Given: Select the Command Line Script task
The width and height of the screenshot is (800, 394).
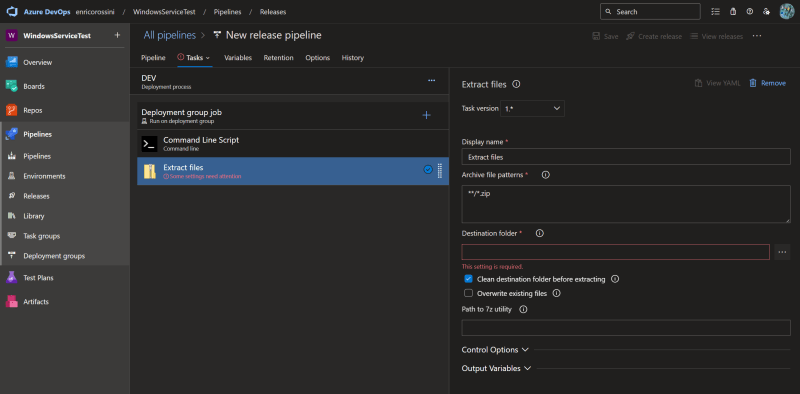Looking at the screenshot, I should tap(293, 143).
